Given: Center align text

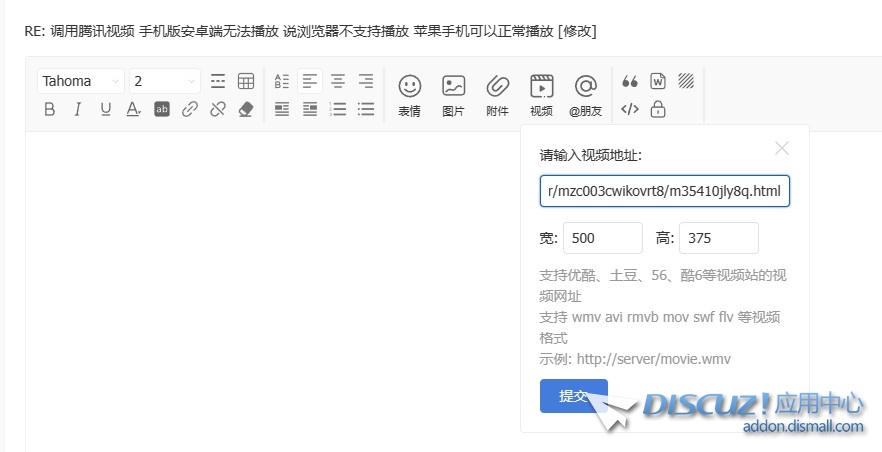Looking at the screenshot, I should click(x=338, y=81).
